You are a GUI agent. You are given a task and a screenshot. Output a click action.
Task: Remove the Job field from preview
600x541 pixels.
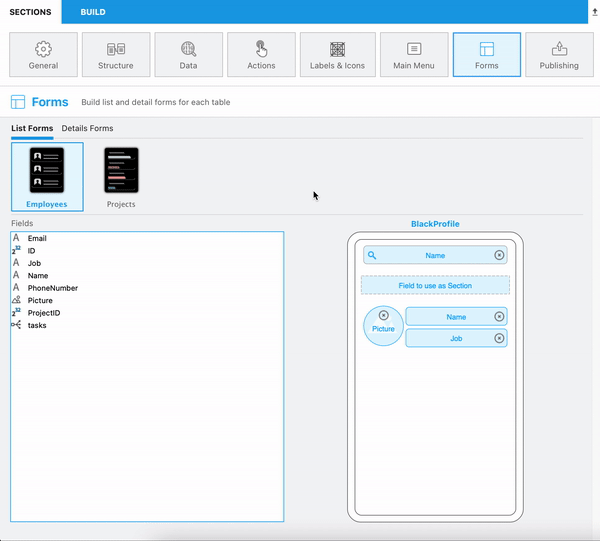(x=499, y=338)
